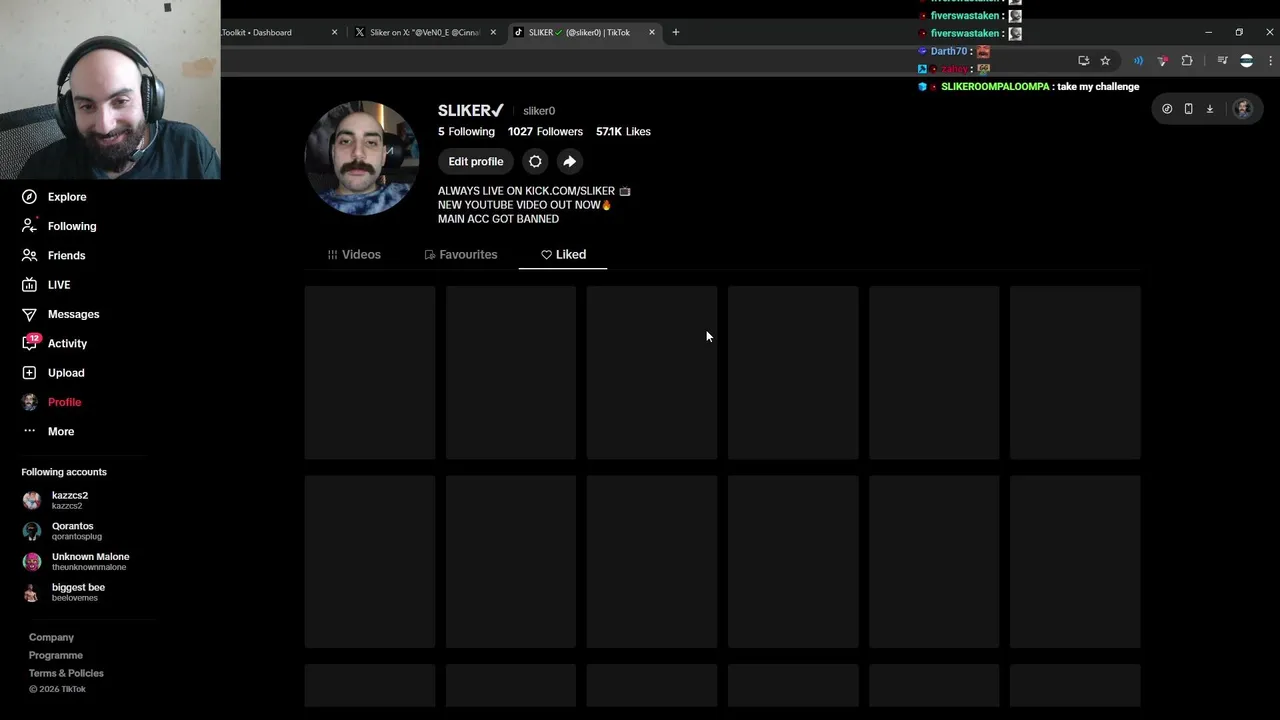Screen dimensions: 1280x720
Task: Click the profile settings gear icon
Action: [535, 161]
